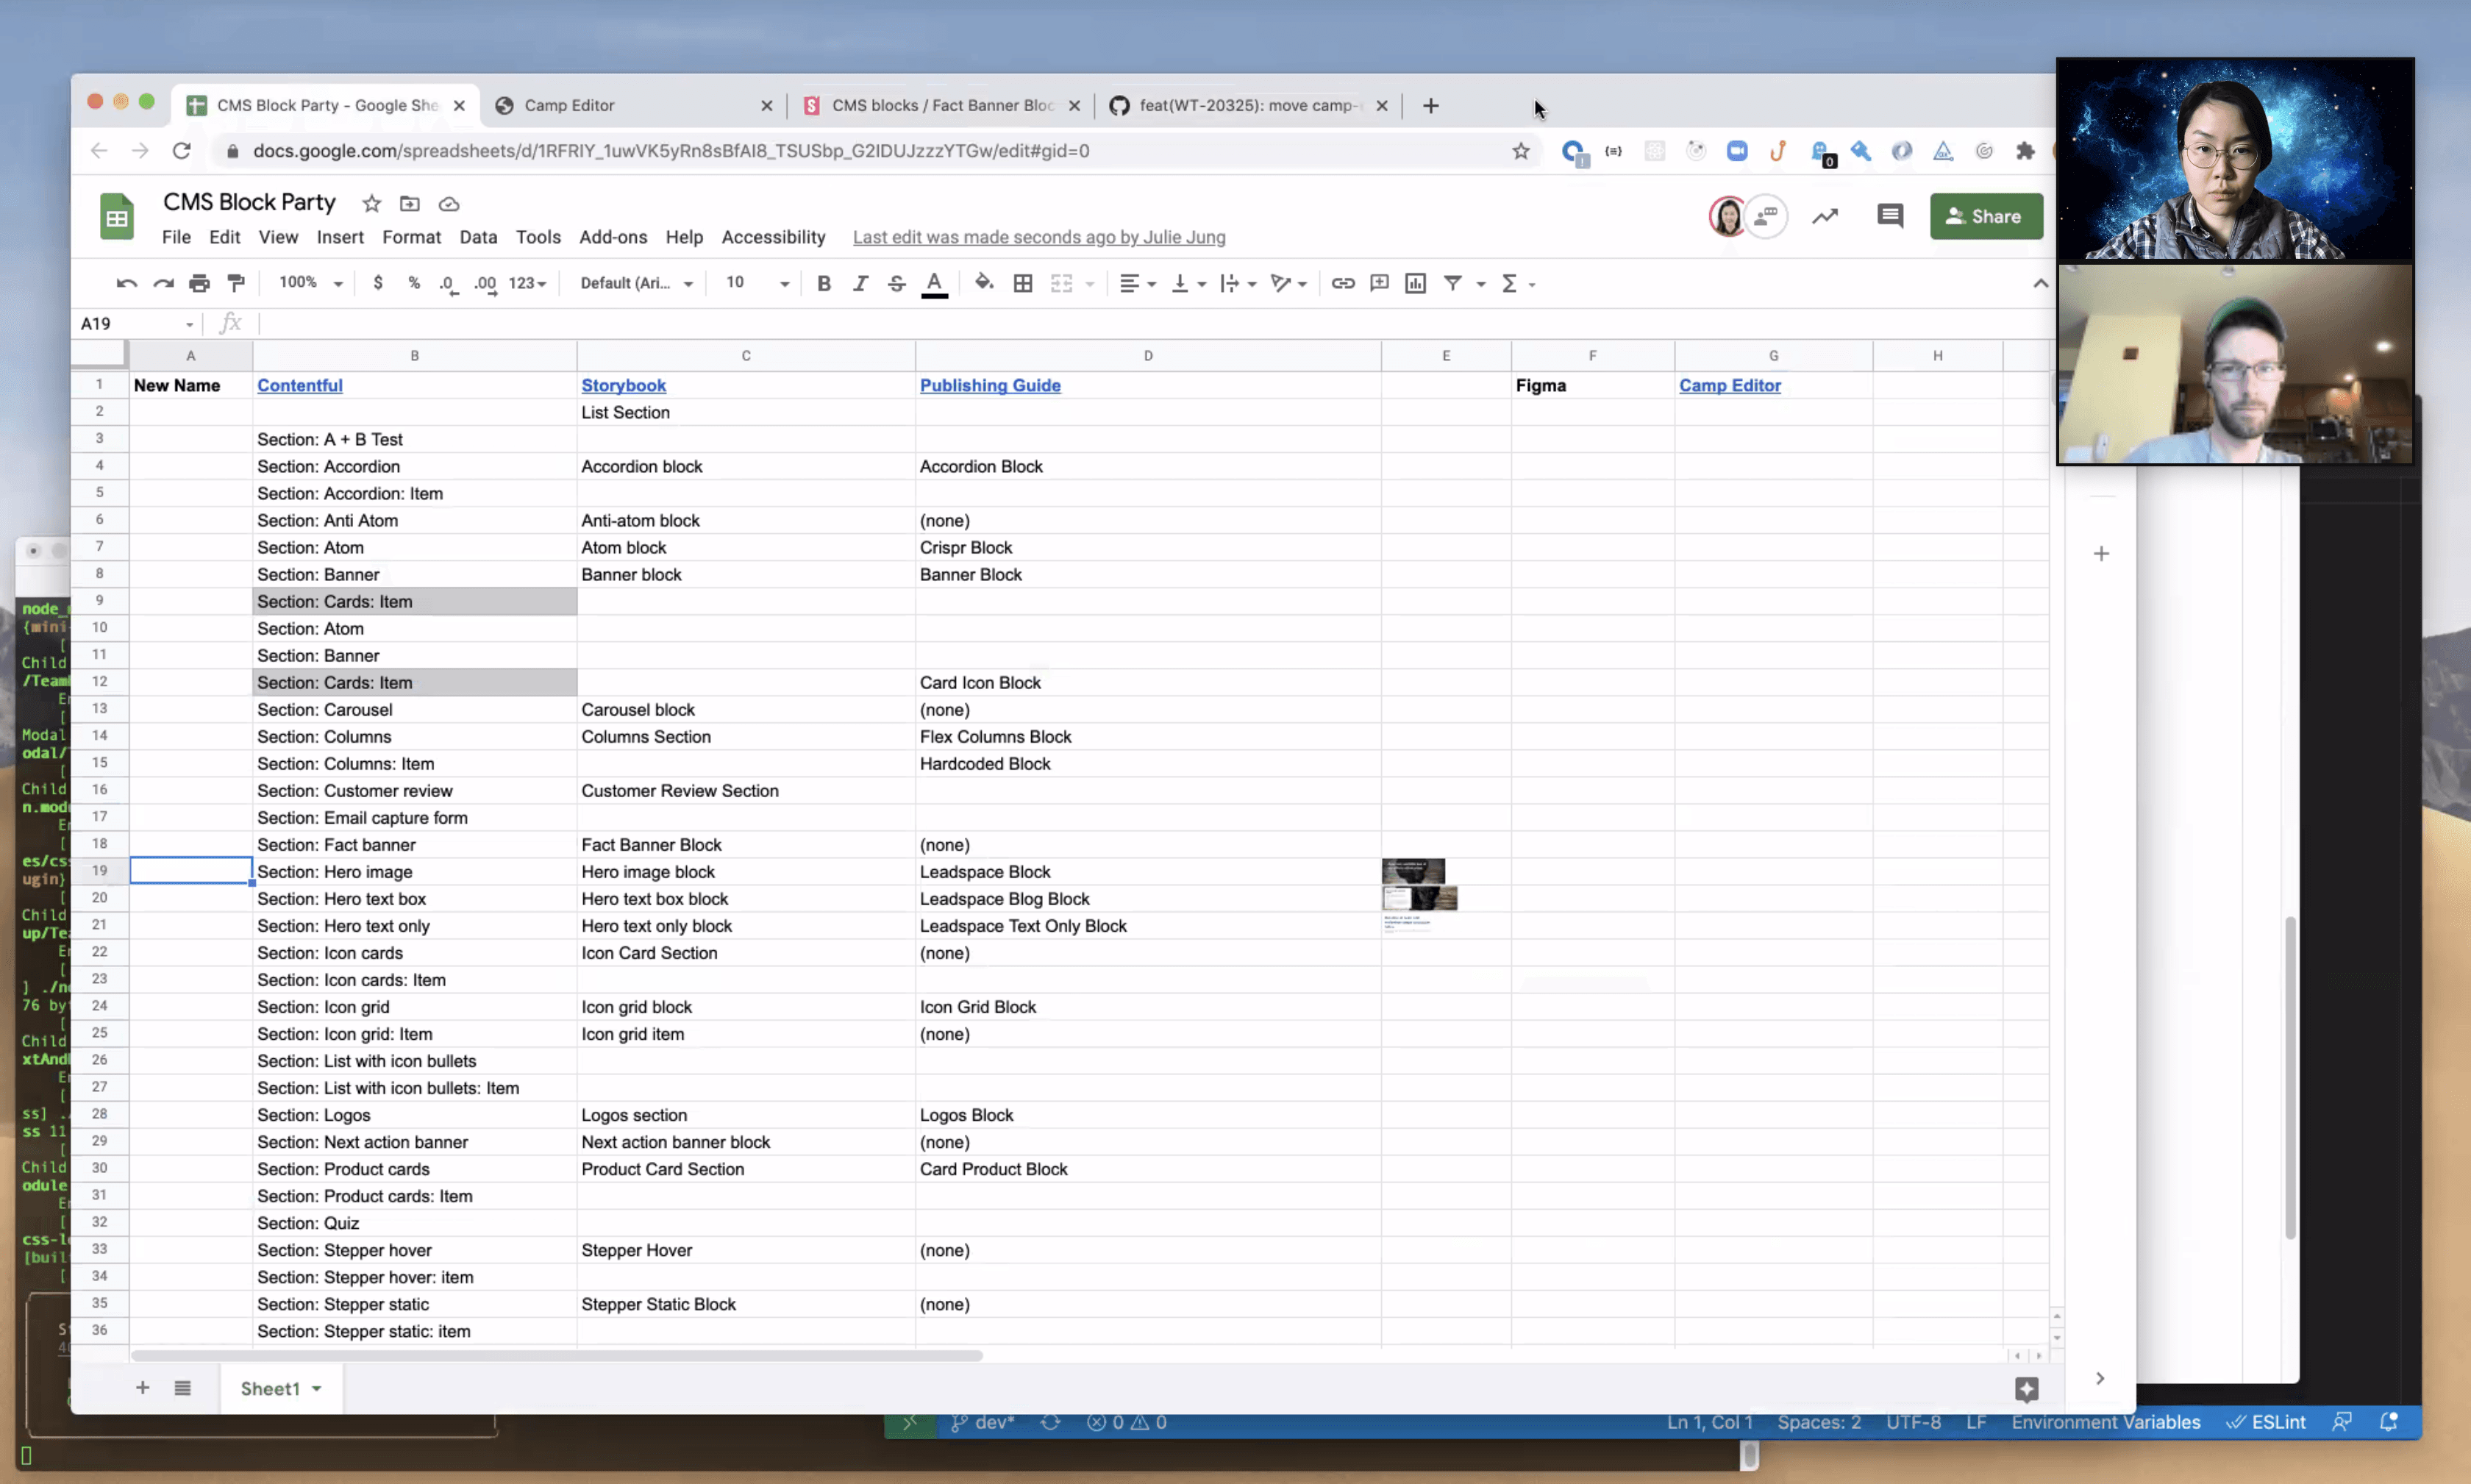Click the insert link icon
This screenshot has width=2471, height=1484.
click(x=1342, y=283)
